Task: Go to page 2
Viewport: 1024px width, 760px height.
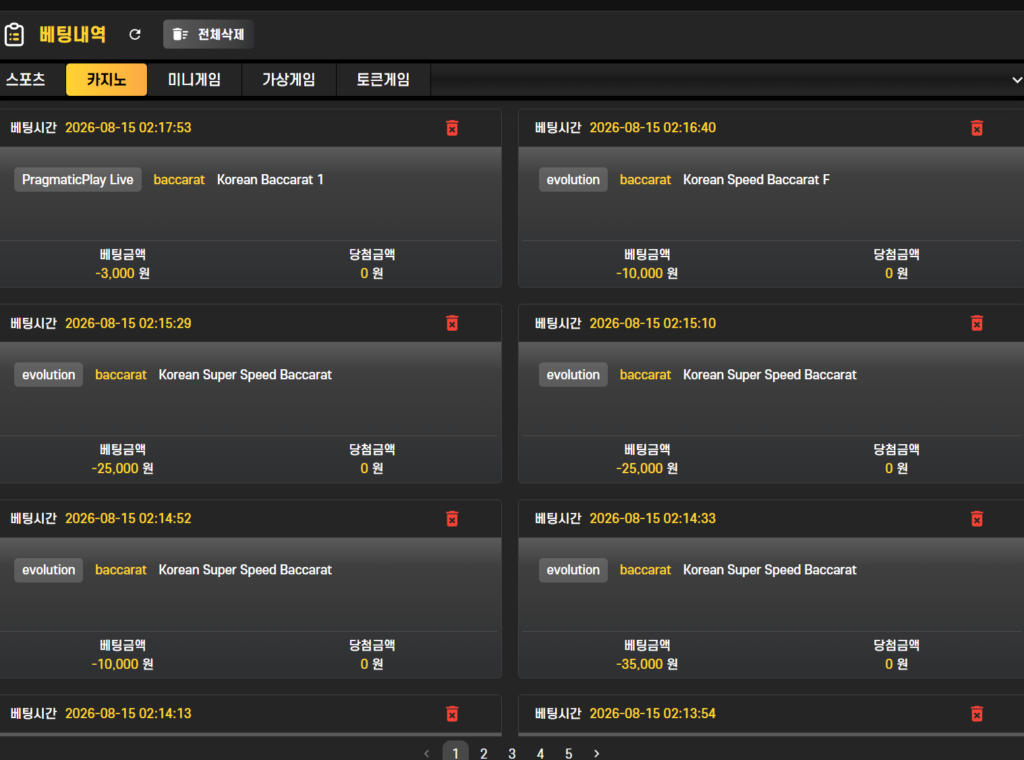Action: click(483, 753)
